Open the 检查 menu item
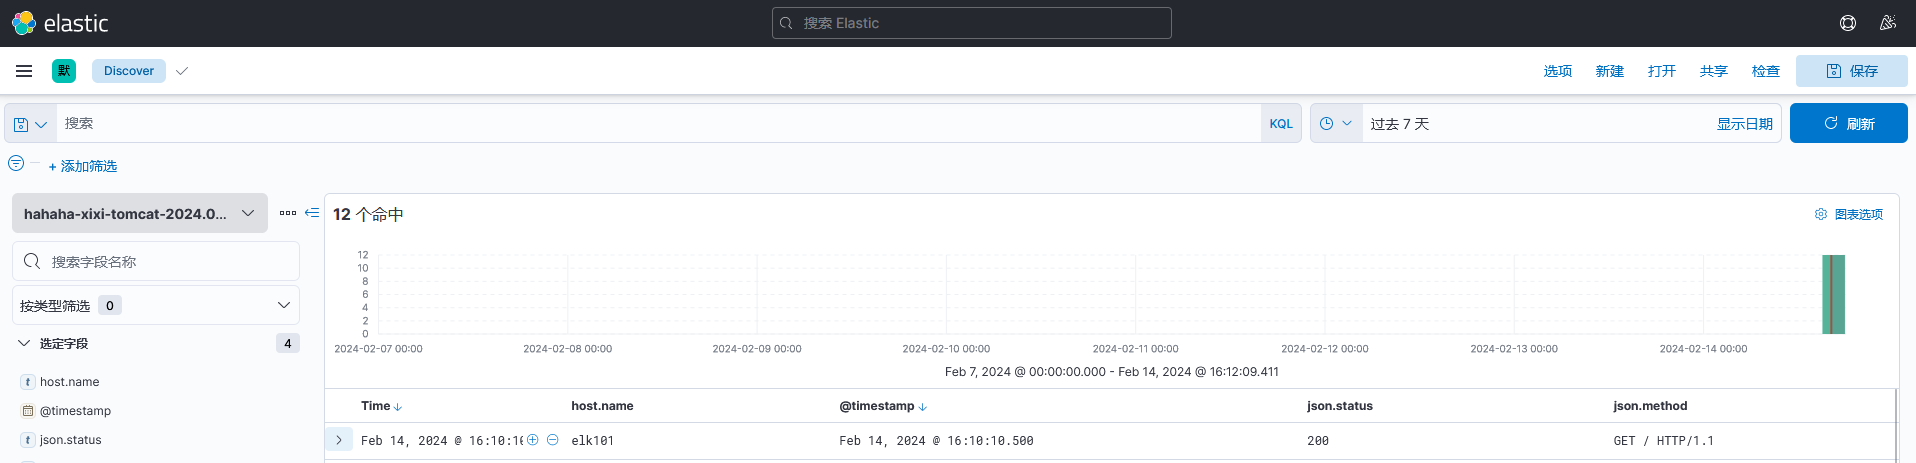This screenshot has width=1916, height=463. (x=1765, y=71)
